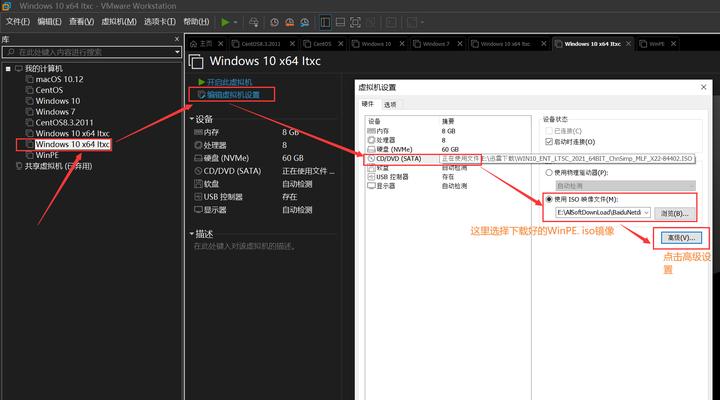Screen dimensions: 720x400
Task: Close the CentOS tab
Action: [341, 44]
